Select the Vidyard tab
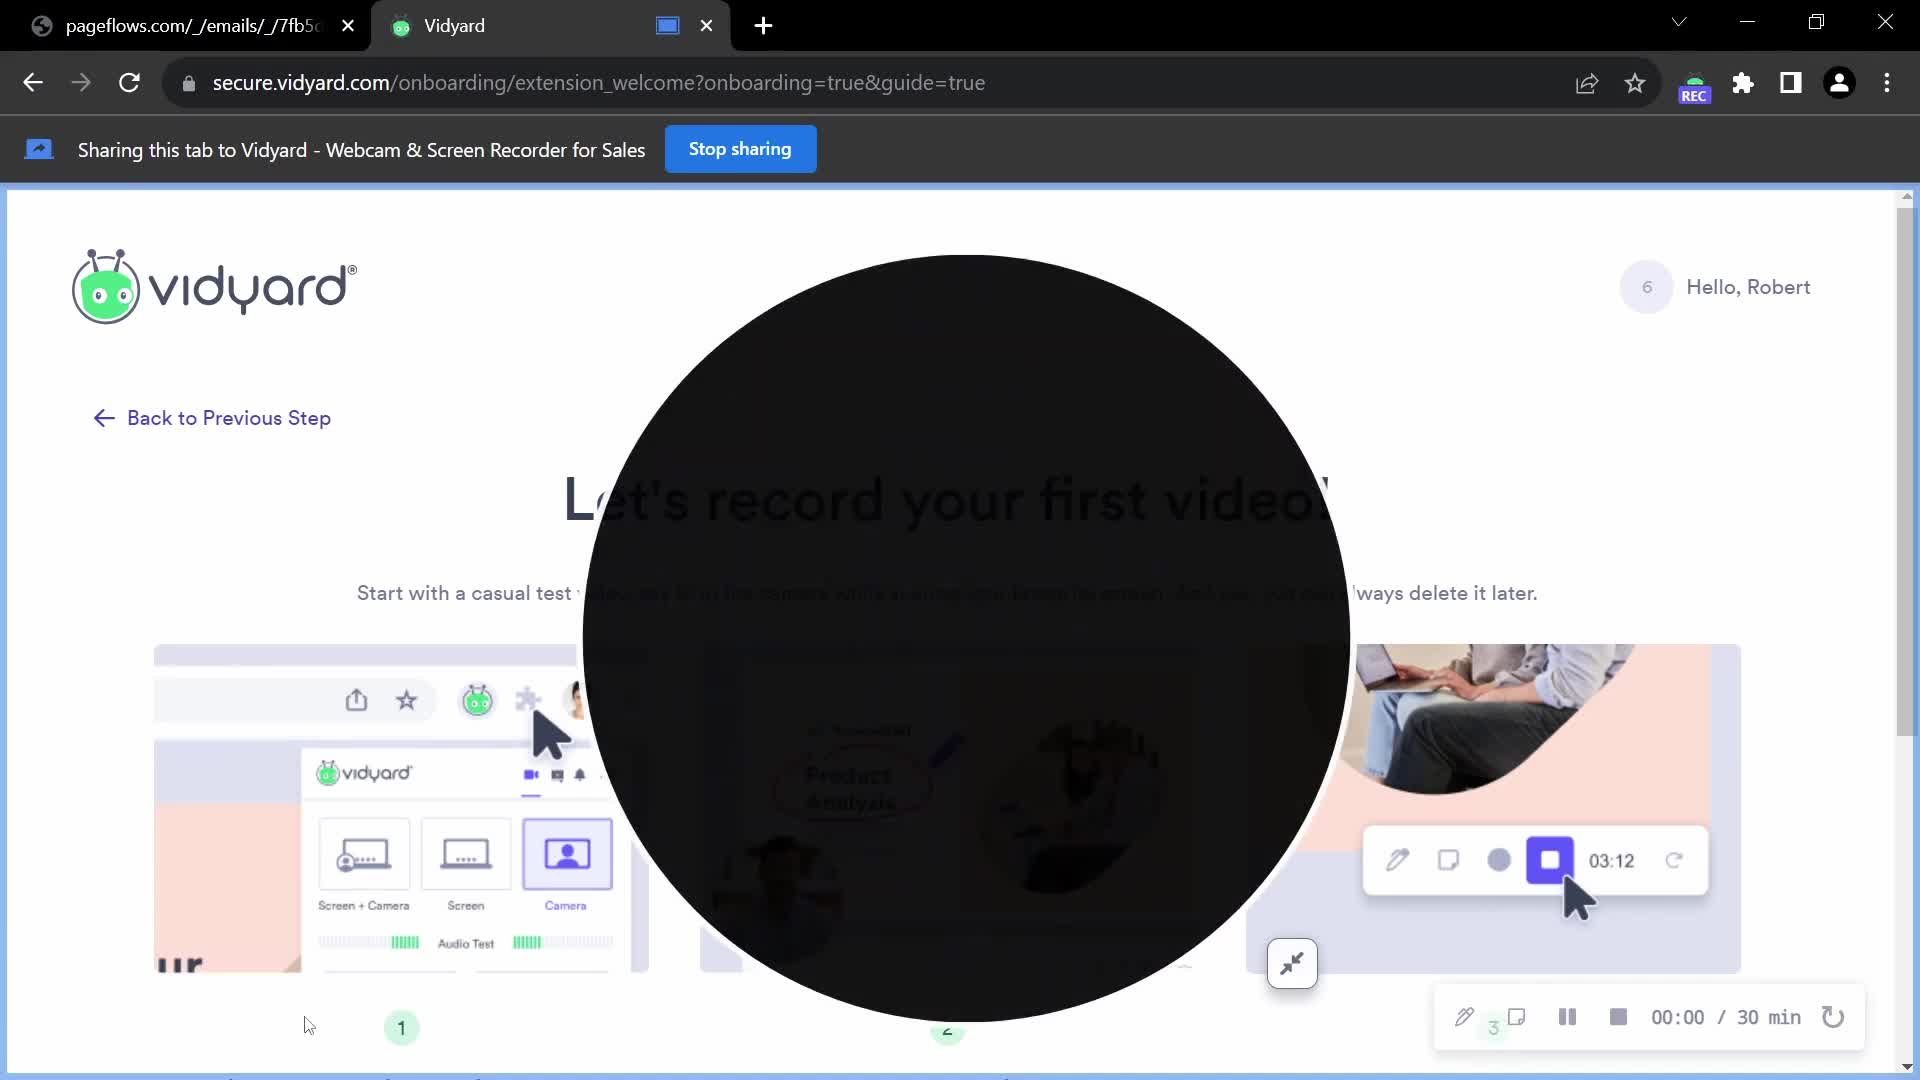The height and width of the screenshot is (1080, 1920). pyautogui.click(x=550, y=26)
